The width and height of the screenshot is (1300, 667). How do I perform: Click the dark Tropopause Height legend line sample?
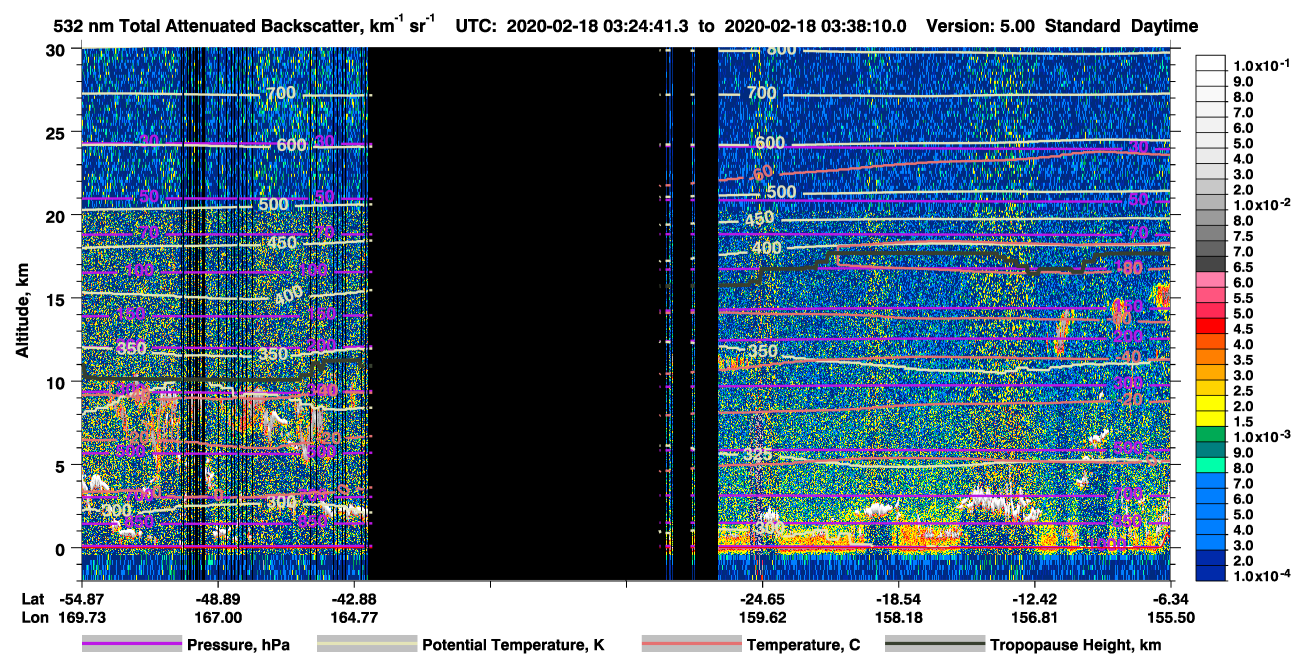934,645
